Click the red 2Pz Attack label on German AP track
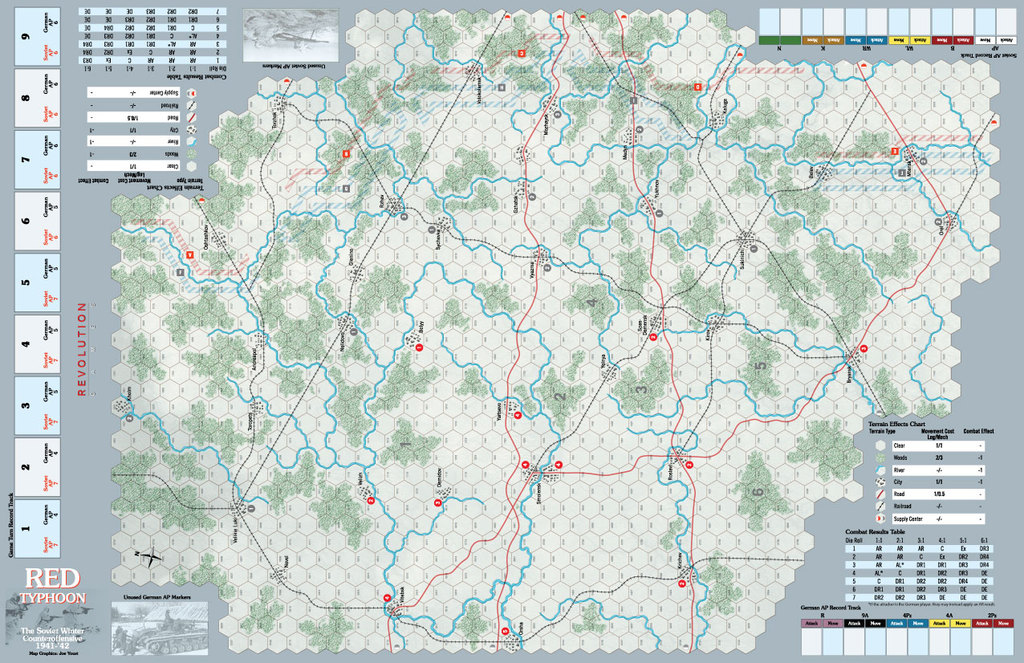Image resolution: width=1024 pixels, height=663 pixels. point(982,623)
